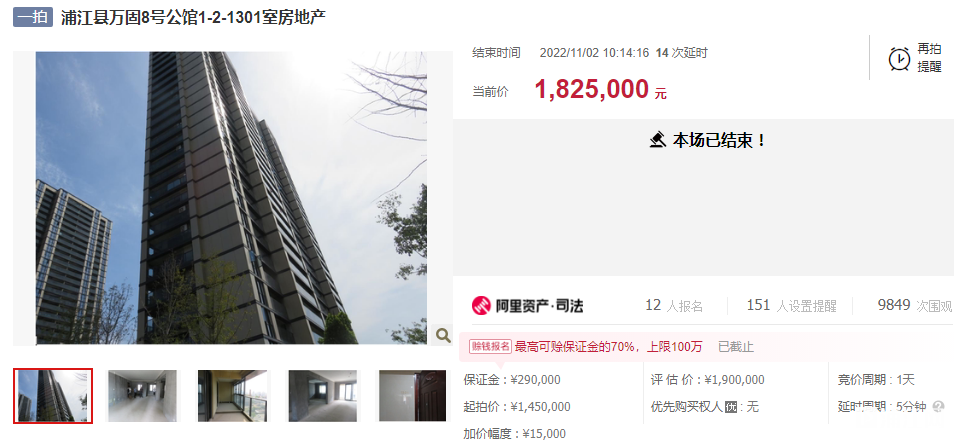
Task: Select the empty hallway interior thumbnail
Action: click(143, 395)
